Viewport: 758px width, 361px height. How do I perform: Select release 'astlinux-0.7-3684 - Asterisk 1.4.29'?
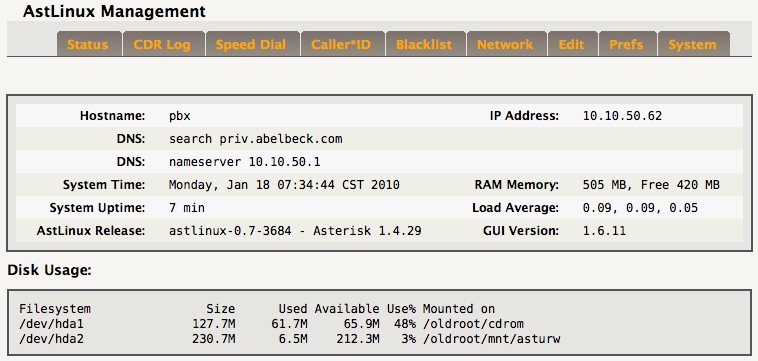click(295, 231)
